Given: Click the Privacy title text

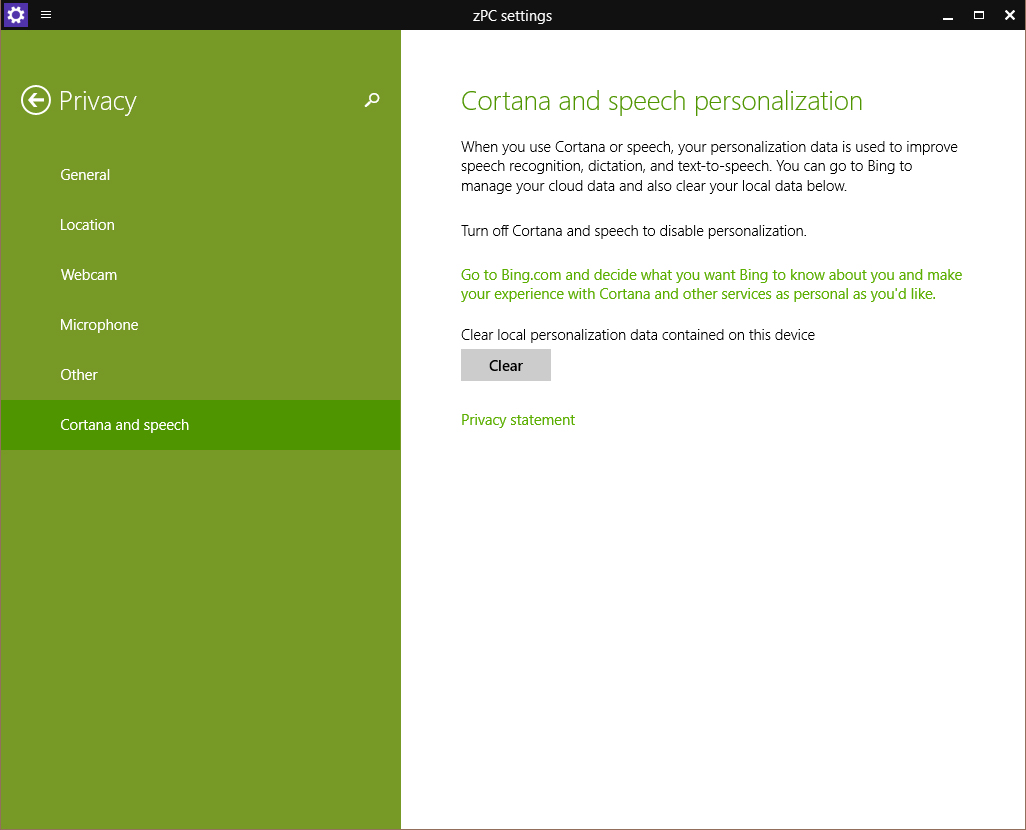Looking at the screenshot, I should [x=97, y=101].
